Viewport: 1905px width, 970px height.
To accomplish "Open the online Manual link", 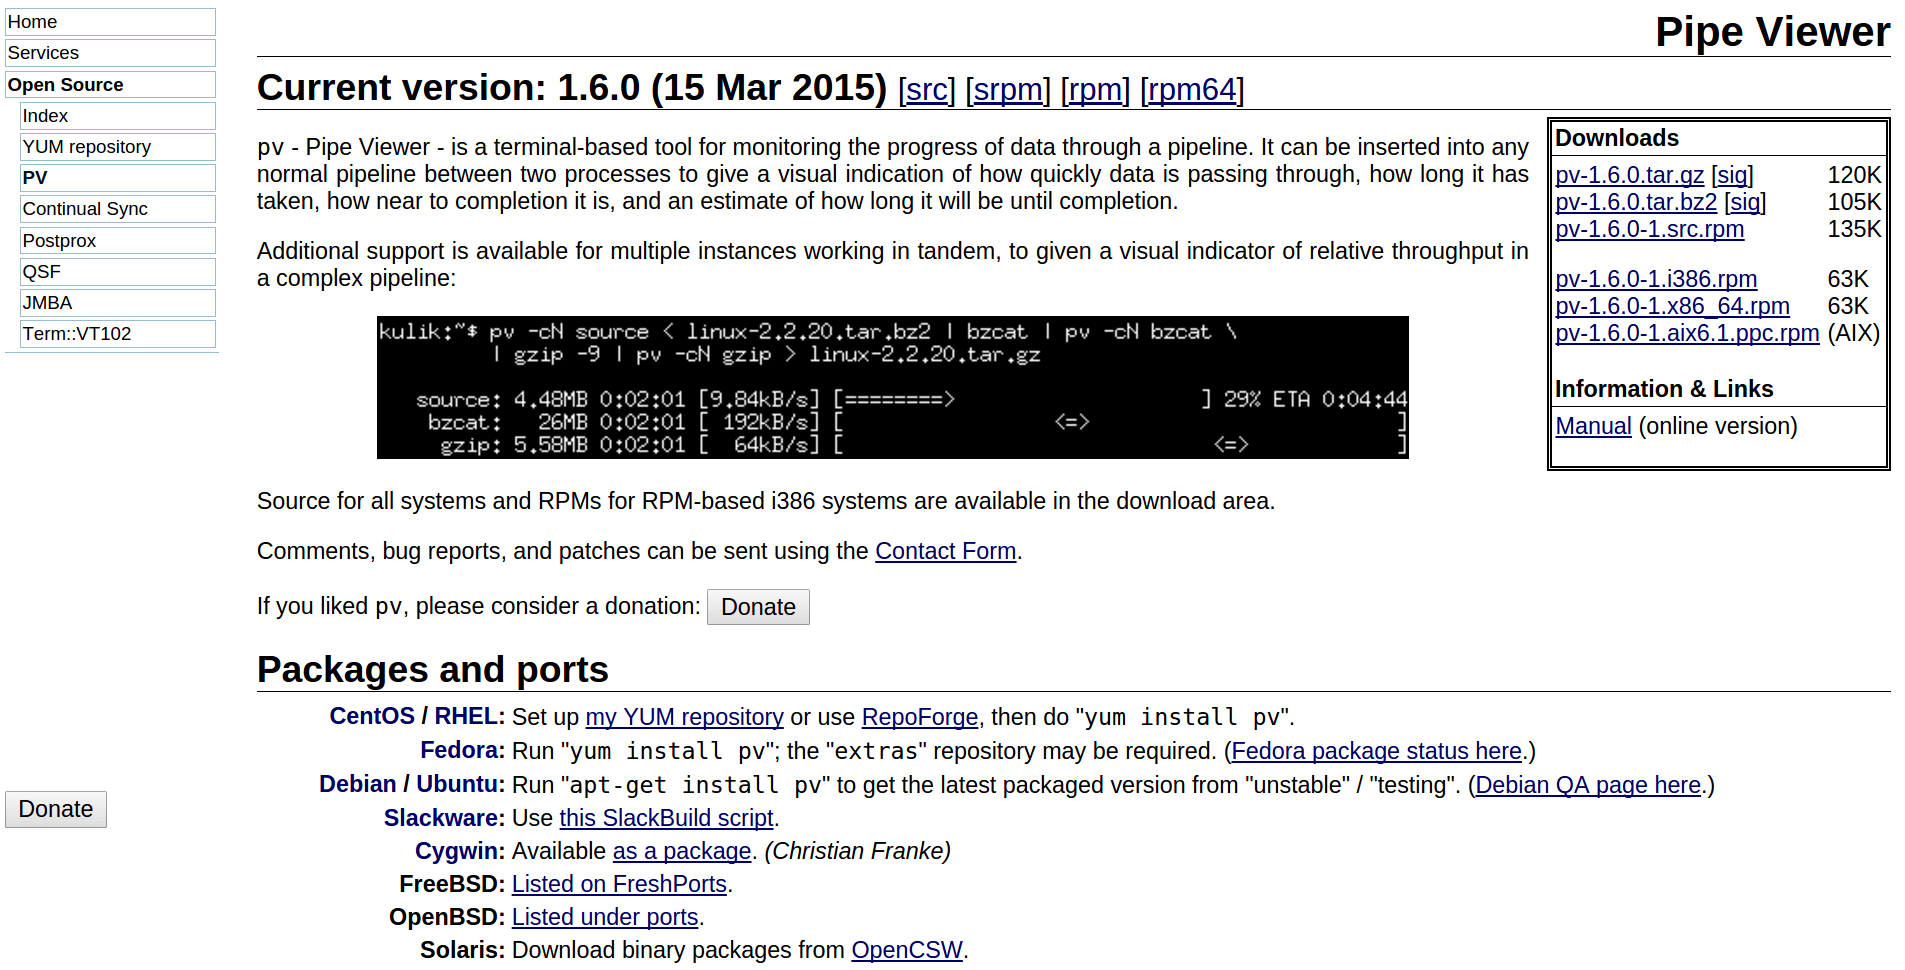I will pyautogui.click(x=1593, y=426).
